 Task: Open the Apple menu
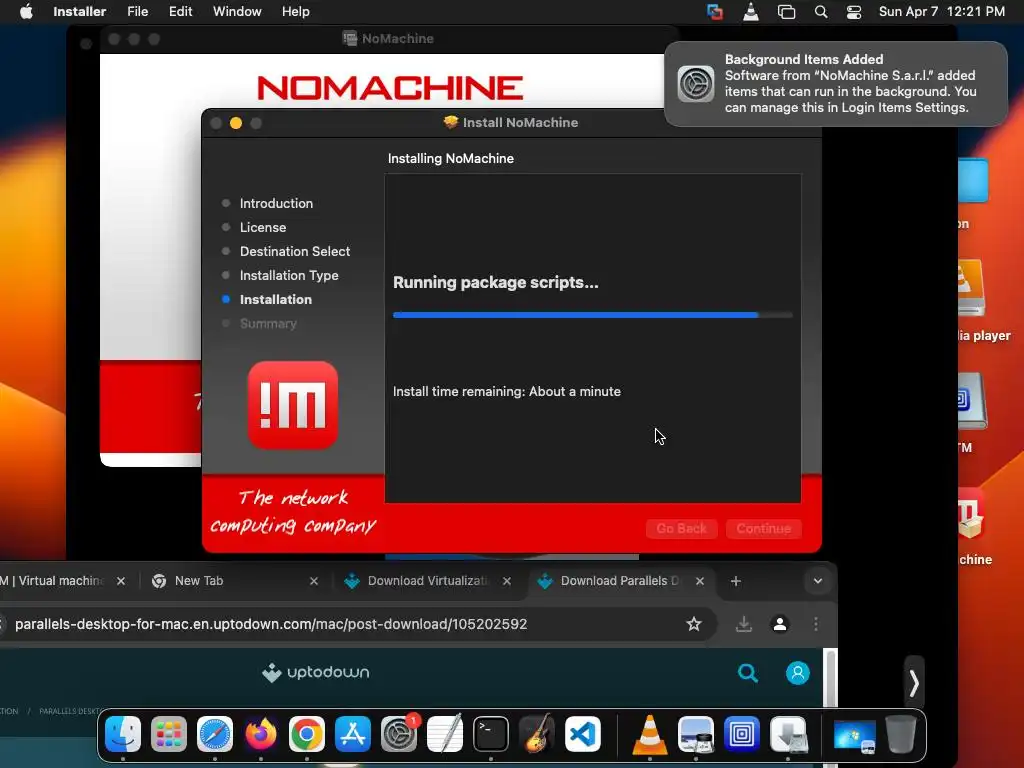click(x=26, y=12)
